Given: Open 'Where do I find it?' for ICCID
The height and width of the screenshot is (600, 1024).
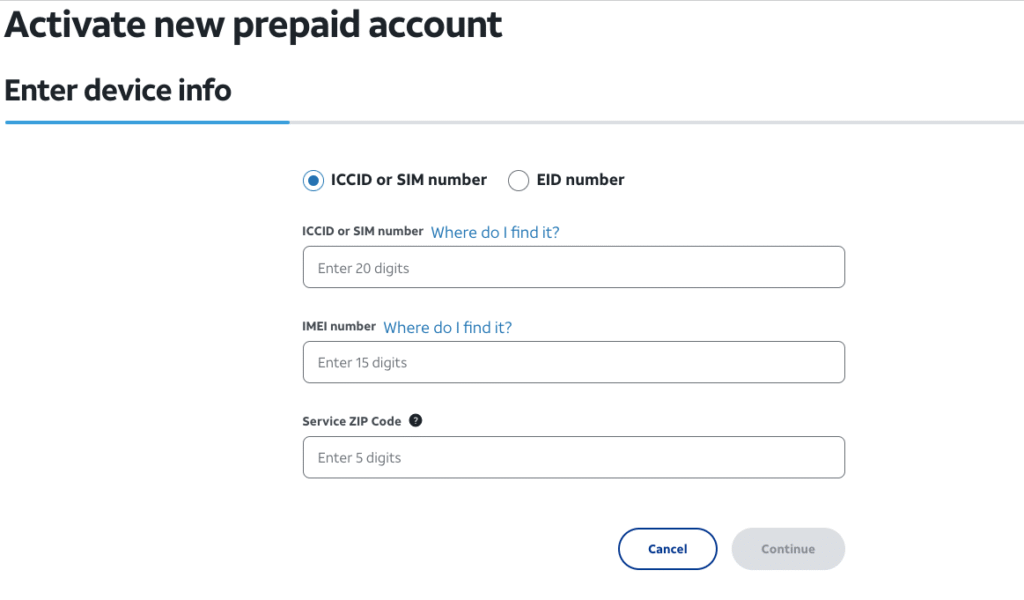Looking at the screenshot, I should coord(495,232).
